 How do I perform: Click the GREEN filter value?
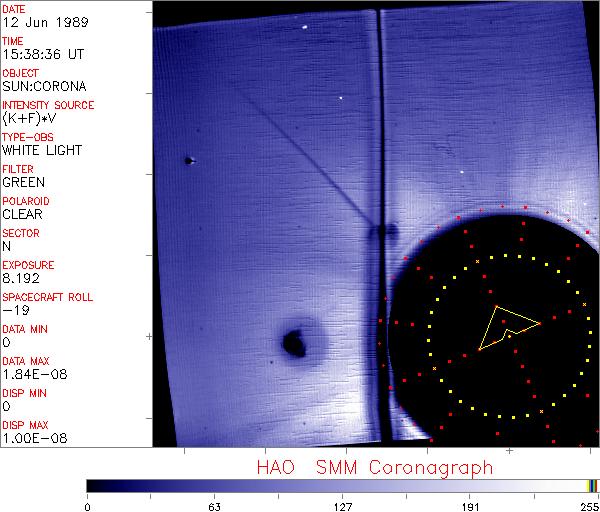click(23, 183)
